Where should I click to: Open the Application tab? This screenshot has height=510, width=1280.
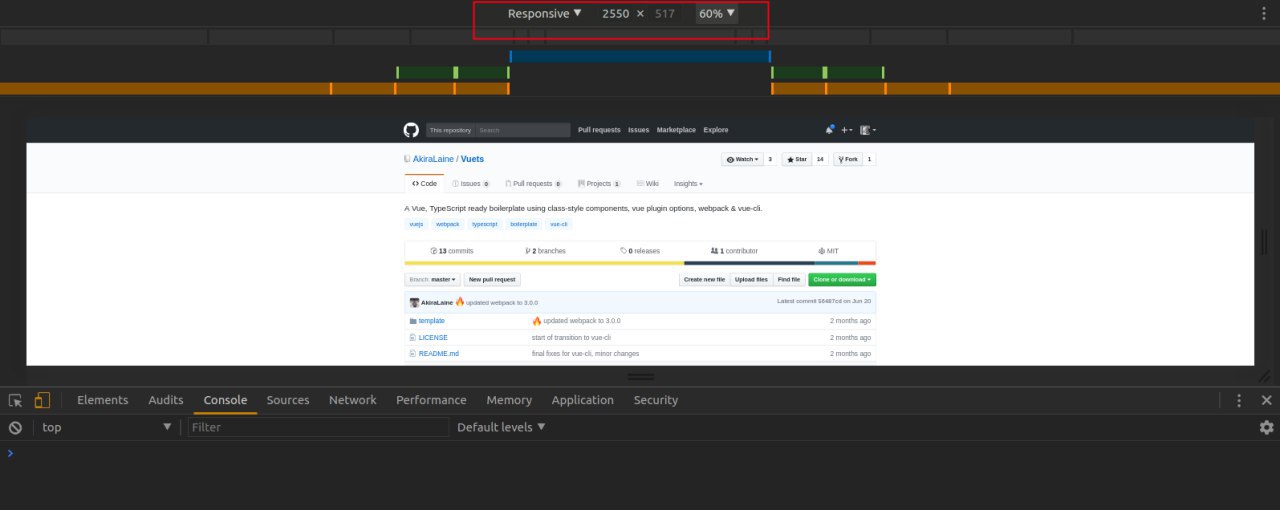(x=583, y=400)
